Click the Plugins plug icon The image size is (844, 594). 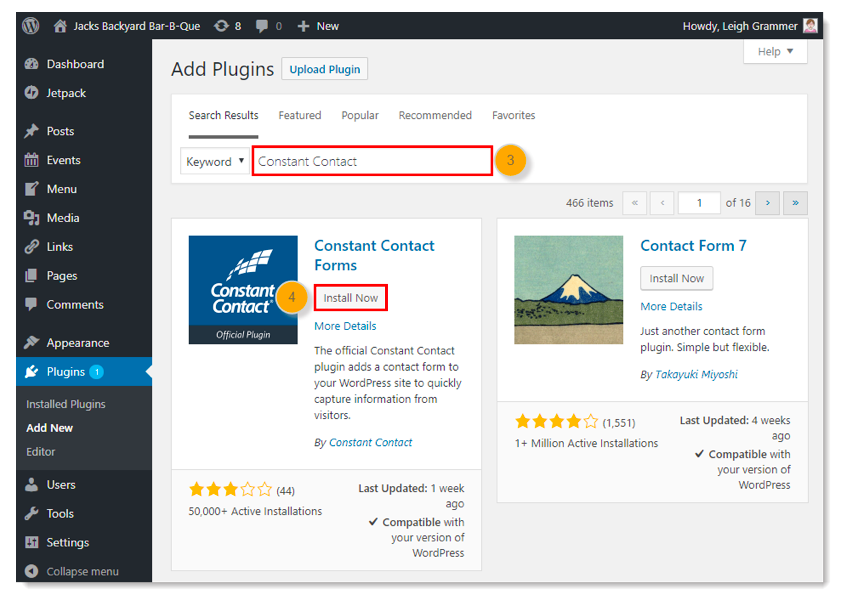31,371
